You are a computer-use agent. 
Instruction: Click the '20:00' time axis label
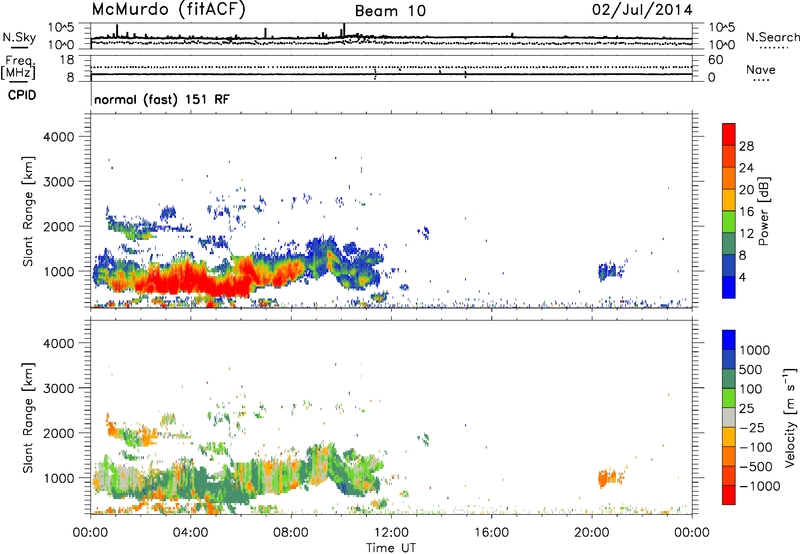click(x=592, y=533)
